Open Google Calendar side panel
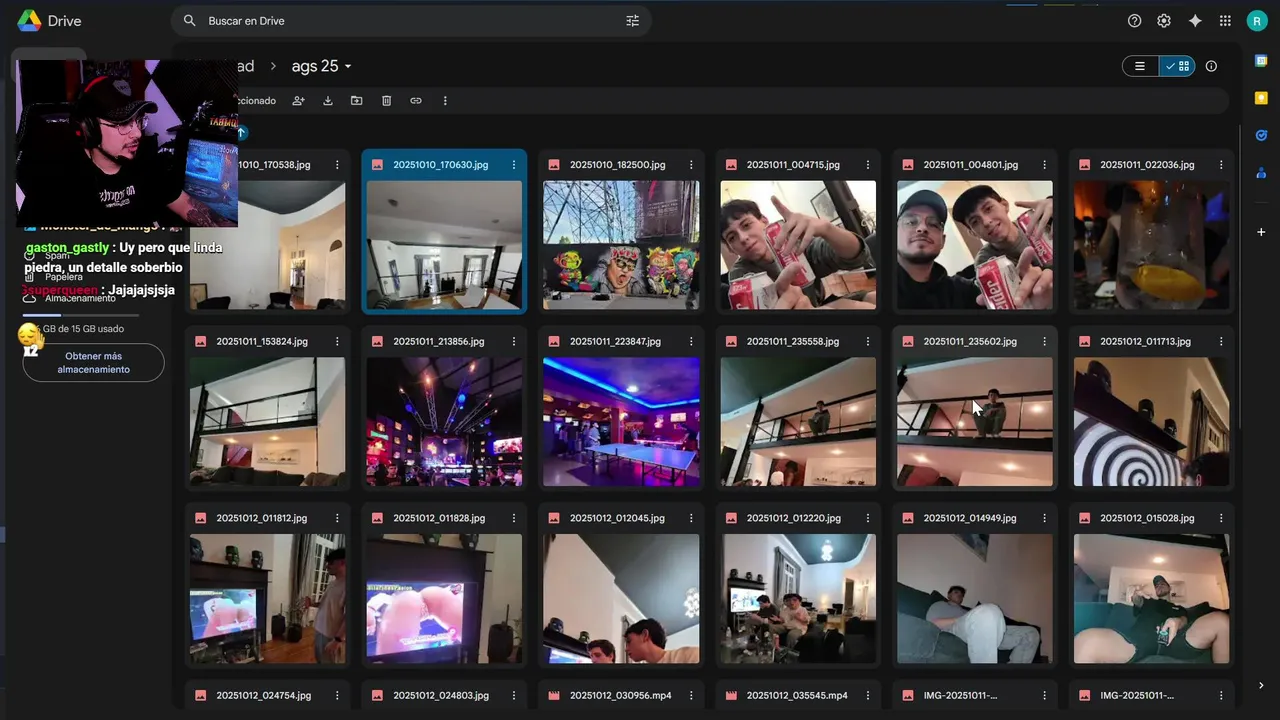This screenshot has height=720, width=1280. click(x=1261, y=61)
